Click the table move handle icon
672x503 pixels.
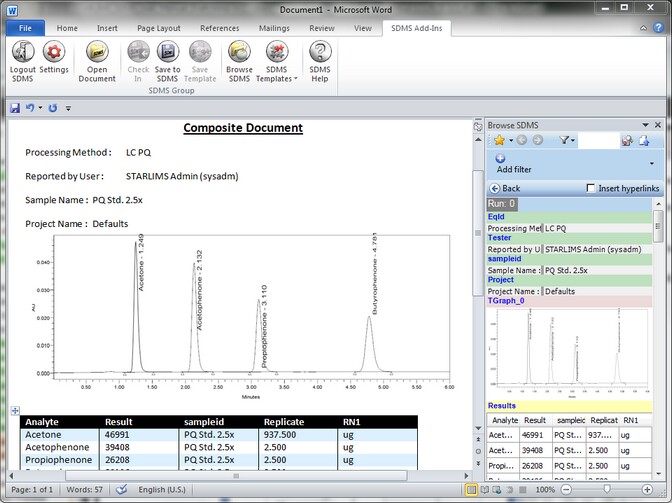[15, 411]
